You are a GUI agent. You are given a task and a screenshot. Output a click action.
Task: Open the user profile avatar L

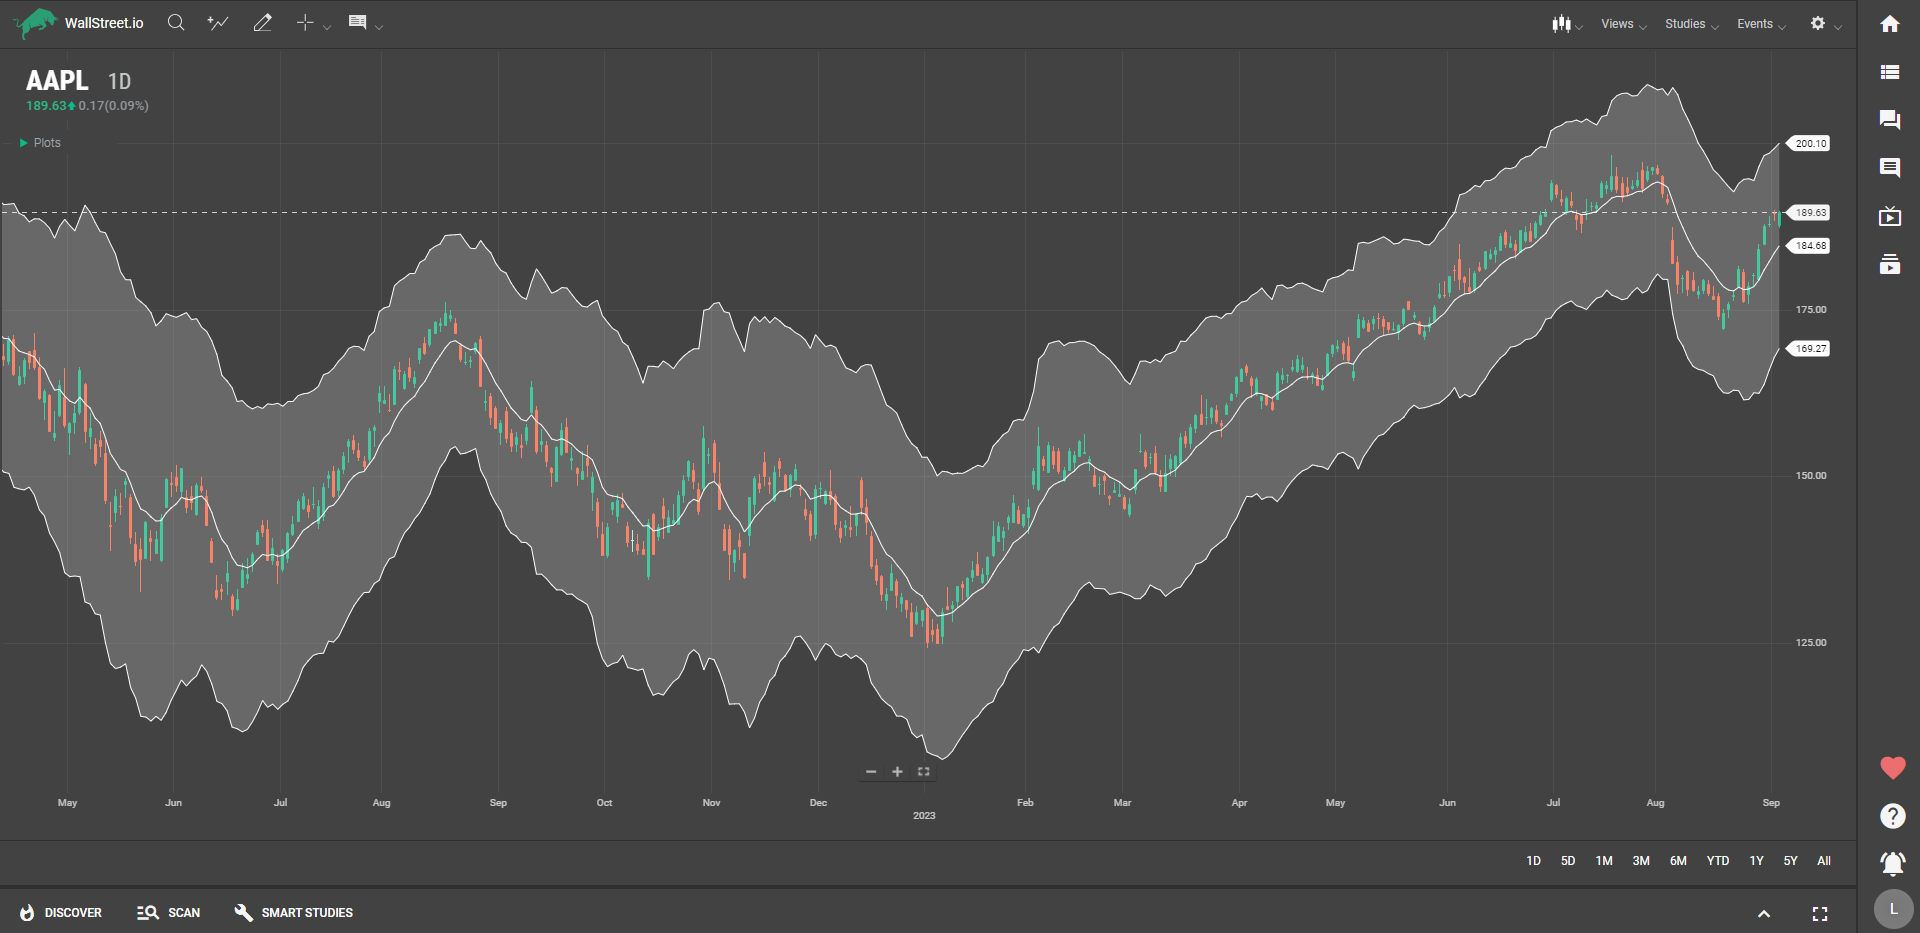tap(1892, 910)
